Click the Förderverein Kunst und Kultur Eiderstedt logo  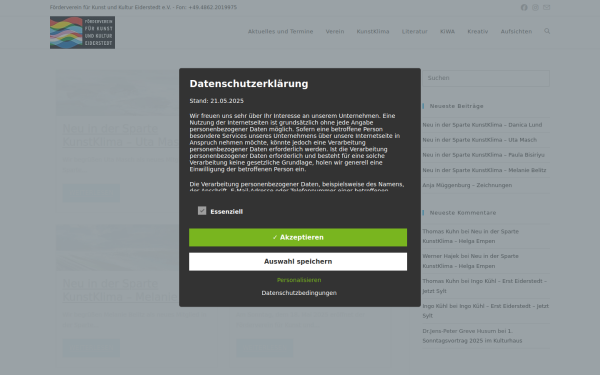click(x=82, y=33)
